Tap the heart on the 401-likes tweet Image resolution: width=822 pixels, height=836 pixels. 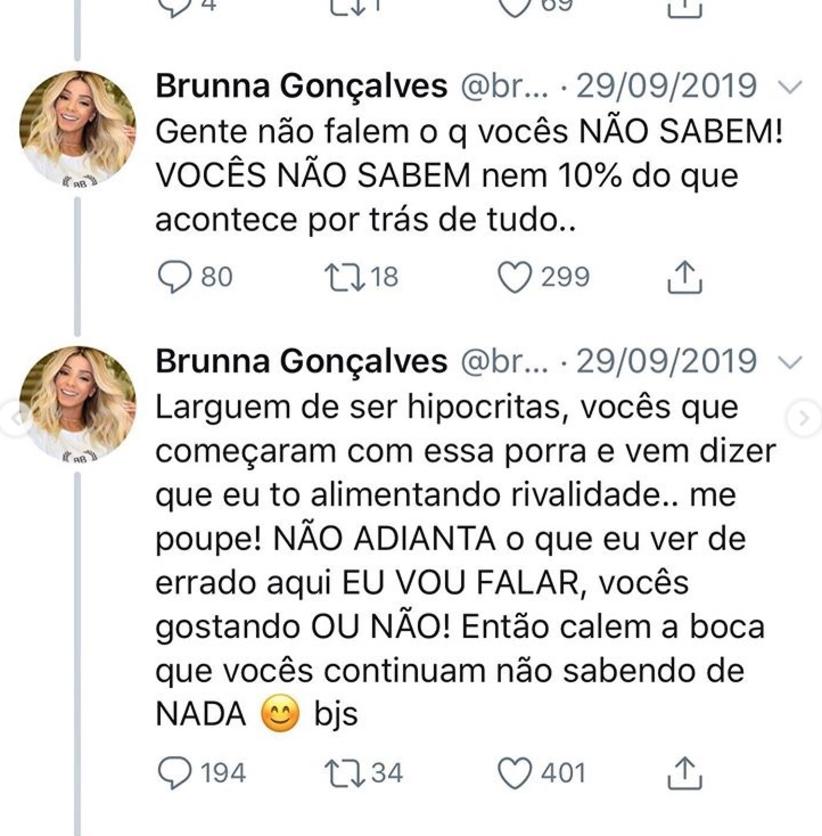(514, 773)
